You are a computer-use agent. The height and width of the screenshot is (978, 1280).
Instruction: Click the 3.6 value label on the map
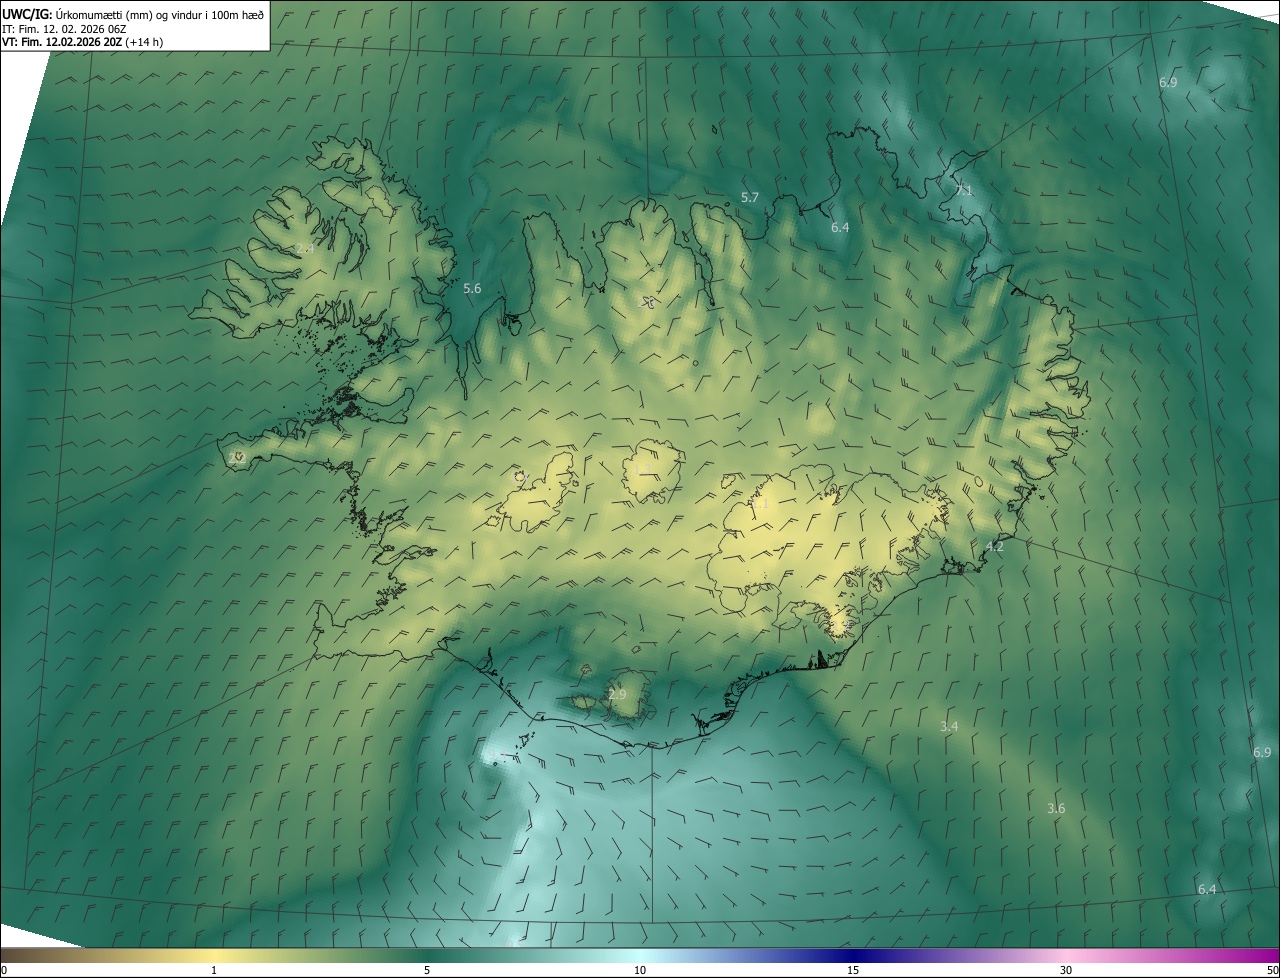click(x=1056, y=808)
